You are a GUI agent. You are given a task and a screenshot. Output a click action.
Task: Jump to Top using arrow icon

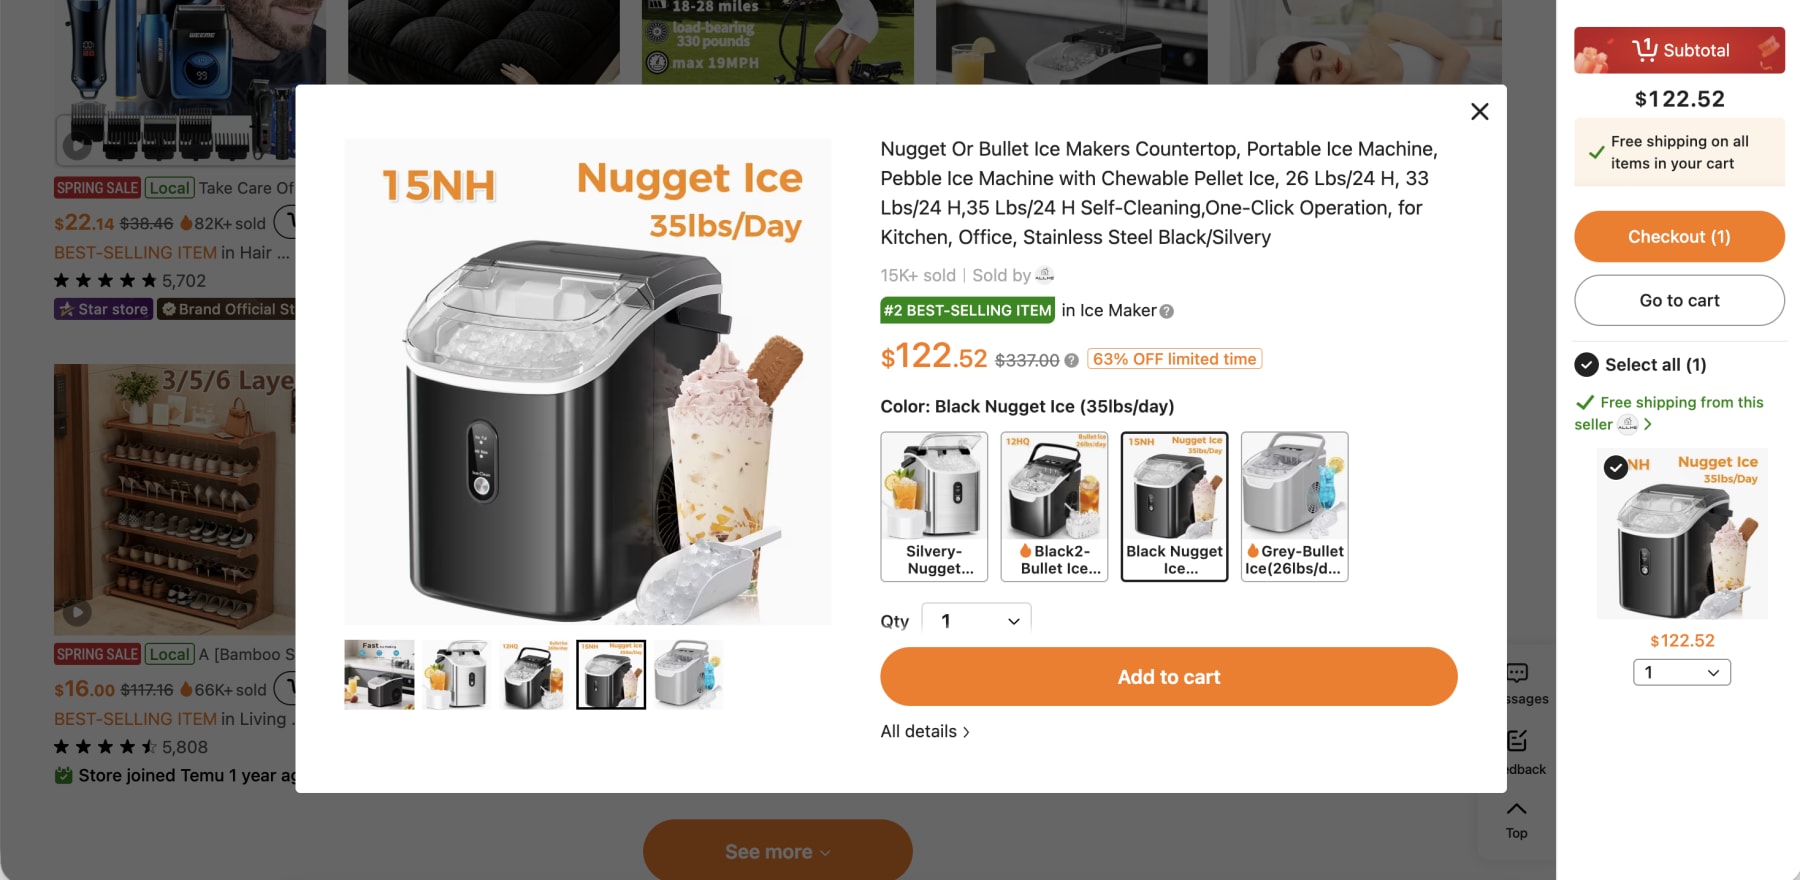point(1517,808)
